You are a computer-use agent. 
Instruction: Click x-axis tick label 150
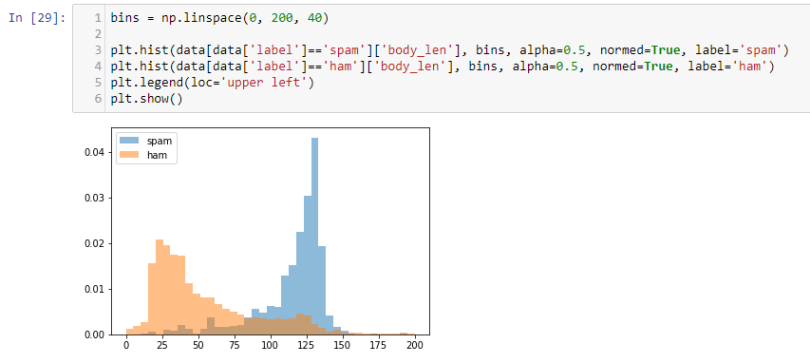[342, 346]
